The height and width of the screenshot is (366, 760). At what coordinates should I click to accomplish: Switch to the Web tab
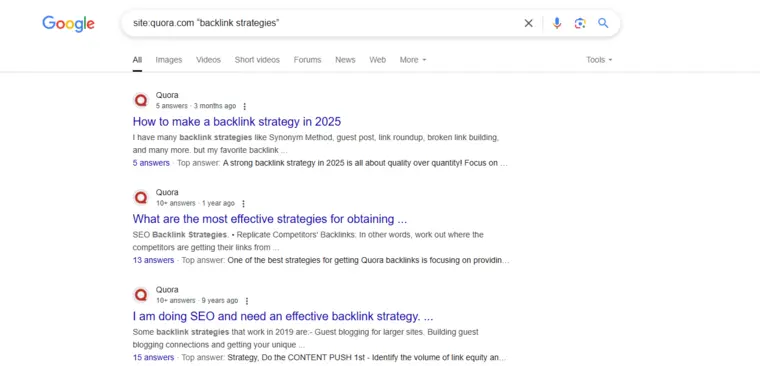[378, 60]
